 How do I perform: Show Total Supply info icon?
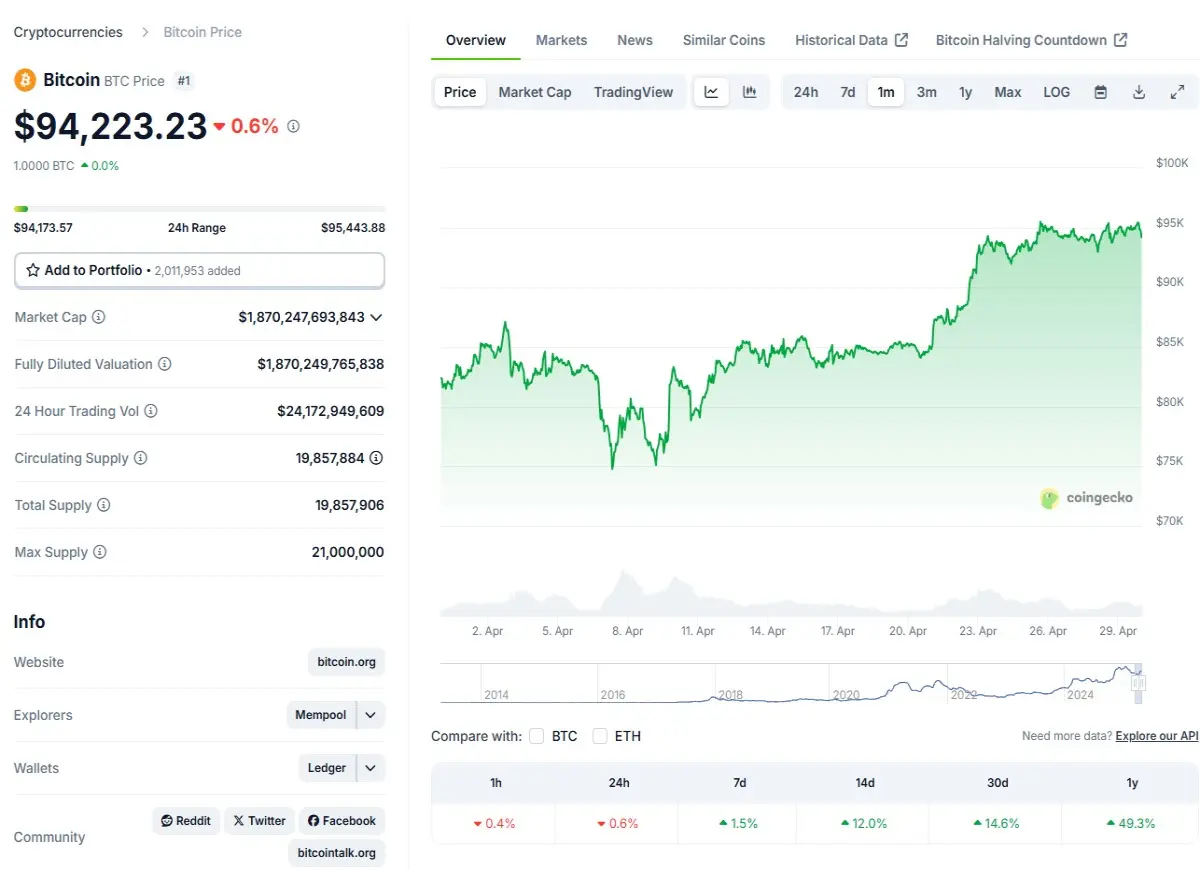(x=104, y=505)
